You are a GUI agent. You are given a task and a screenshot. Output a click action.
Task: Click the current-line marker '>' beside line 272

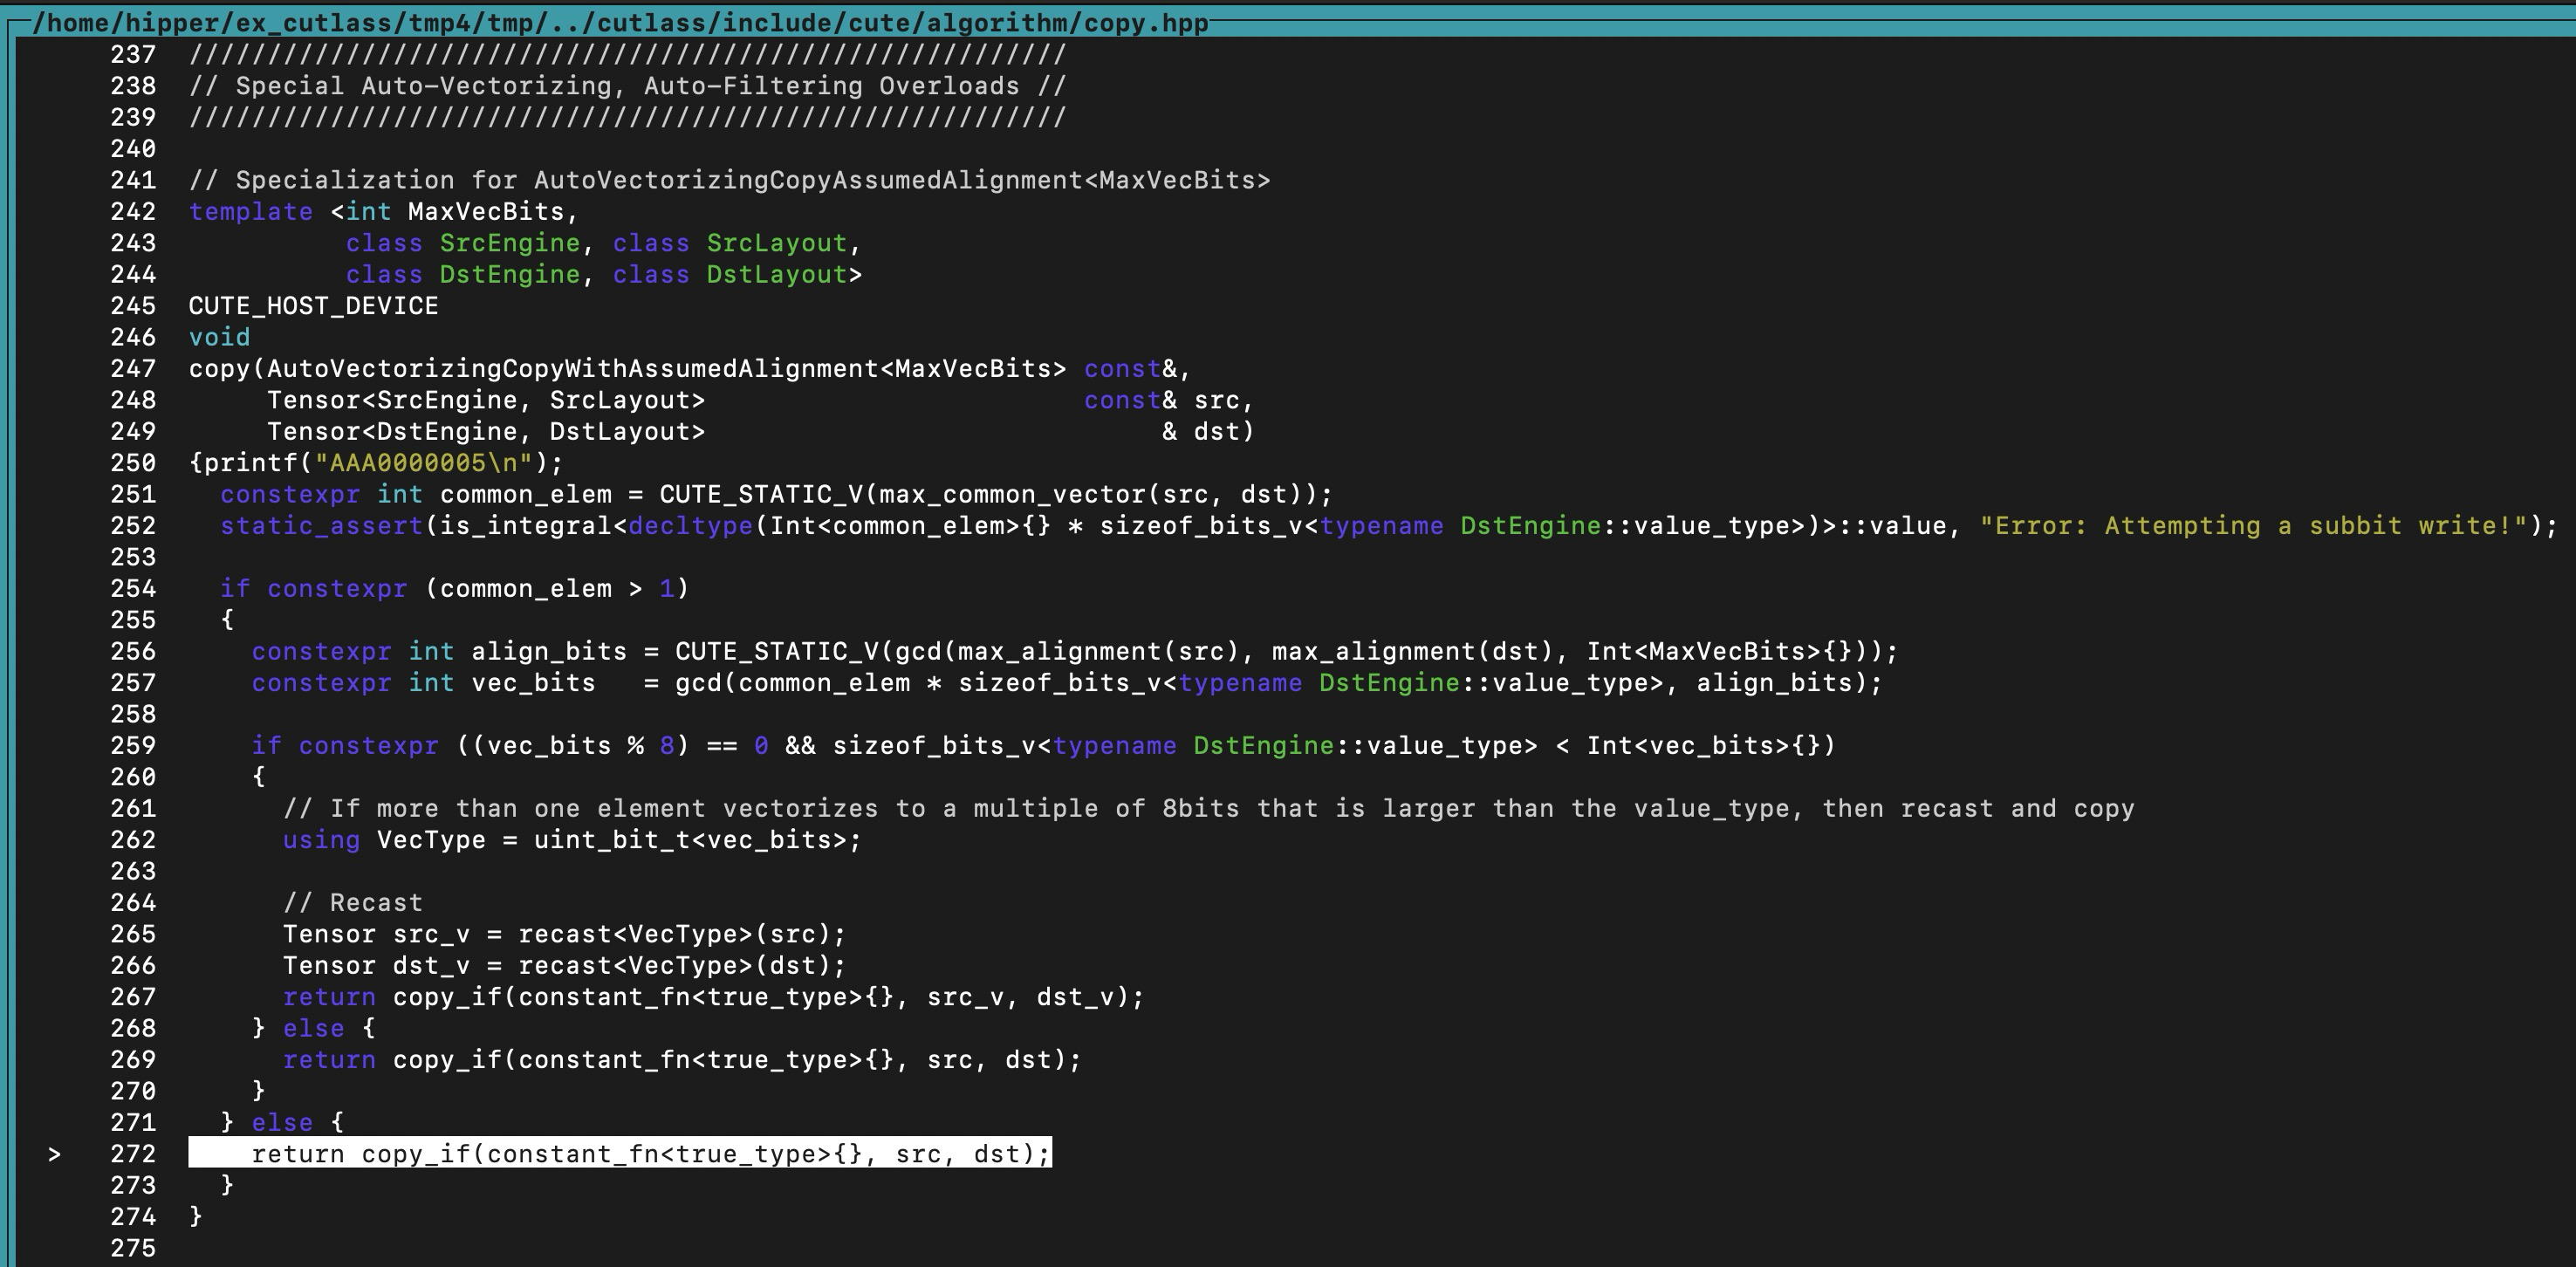click(55, 1154)
